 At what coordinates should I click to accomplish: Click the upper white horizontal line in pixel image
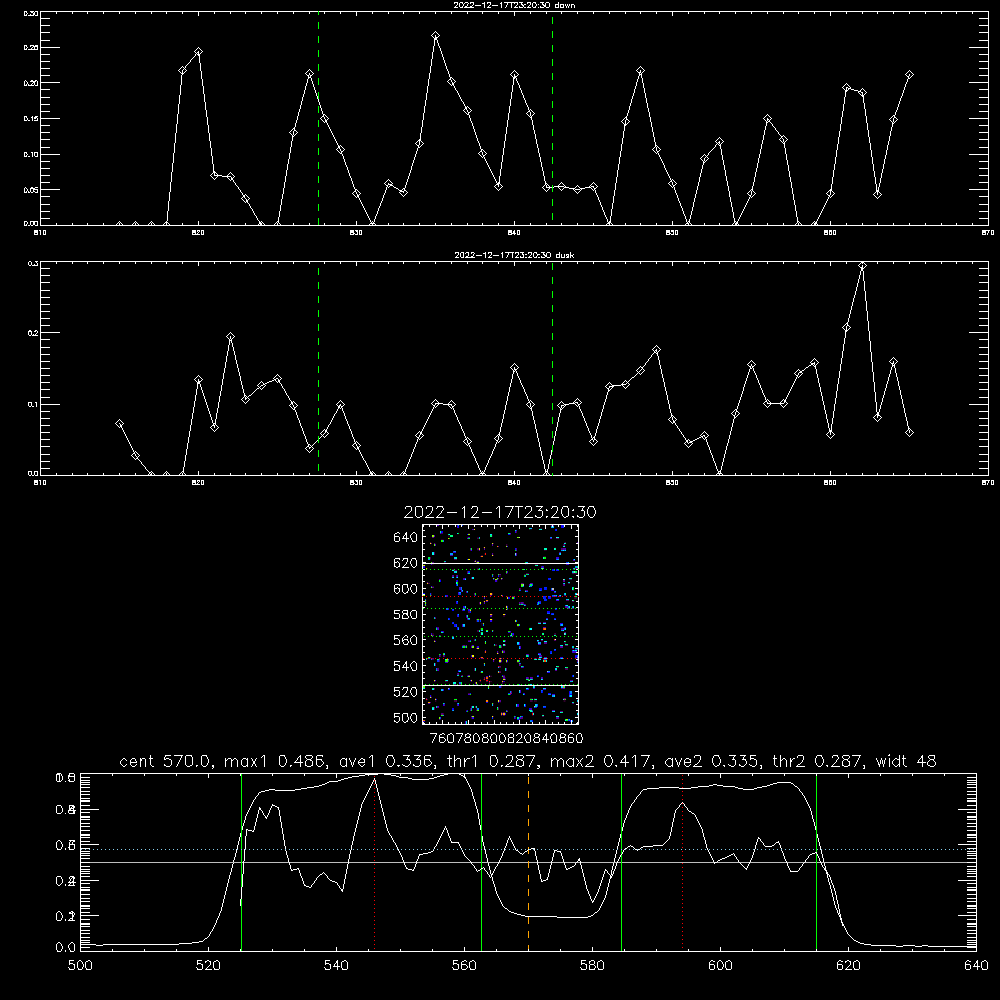(x=500, y=563)
